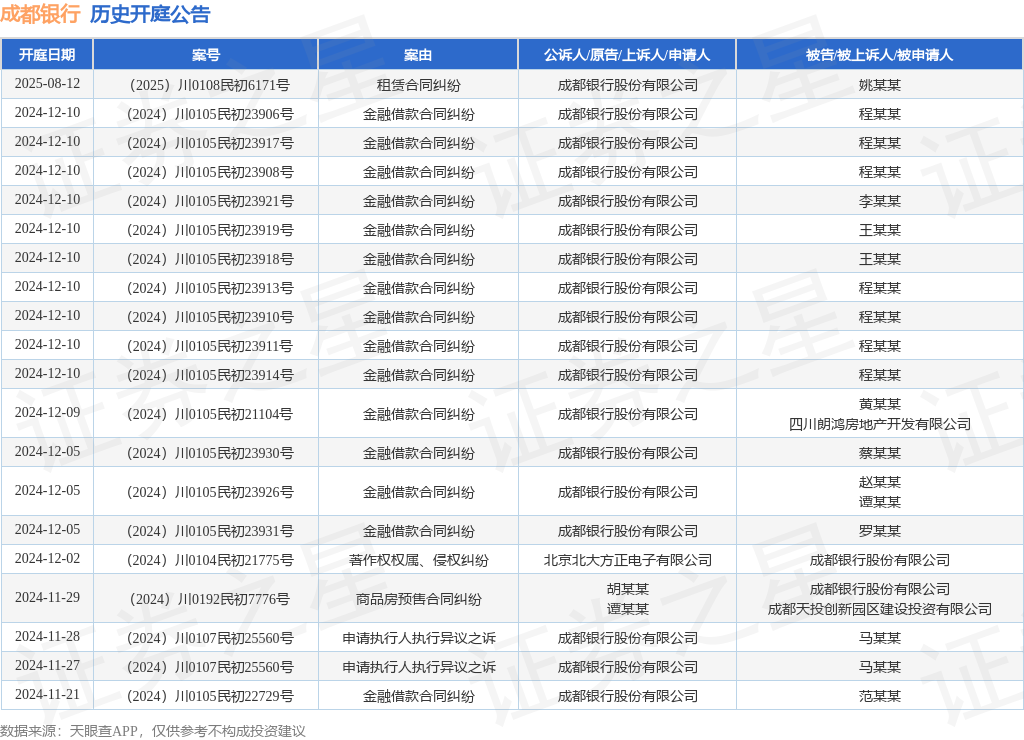Viewport: 1024px width, 740px height.
Task: Select case number (2024)川0192民初7776号
Action: pos(210,600)
